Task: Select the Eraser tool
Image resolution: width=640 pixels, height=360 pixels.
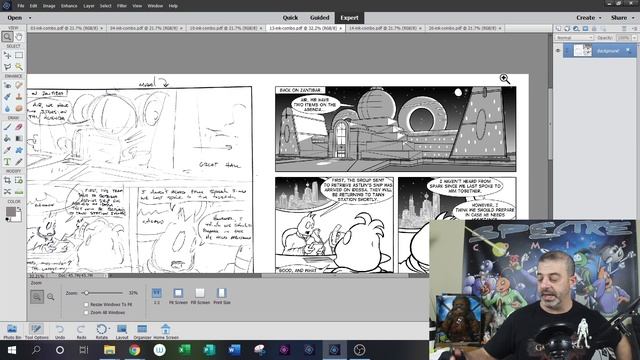Action: (x=19, y=127)
